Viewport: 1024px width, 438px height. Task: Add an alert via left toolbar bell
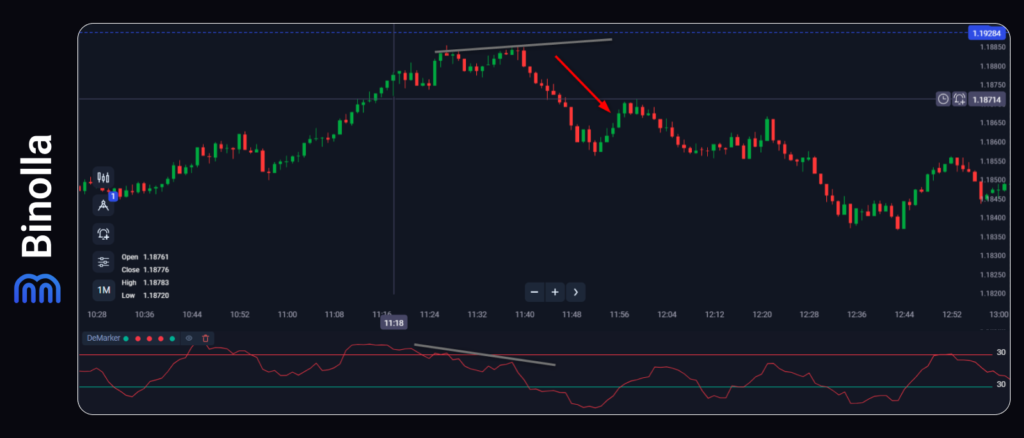[103, 234]
